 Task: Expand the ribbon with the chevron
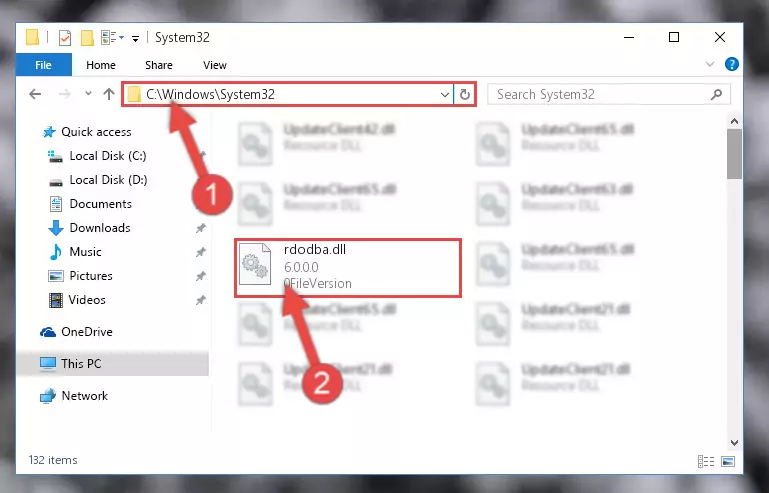tap(709, 64)
